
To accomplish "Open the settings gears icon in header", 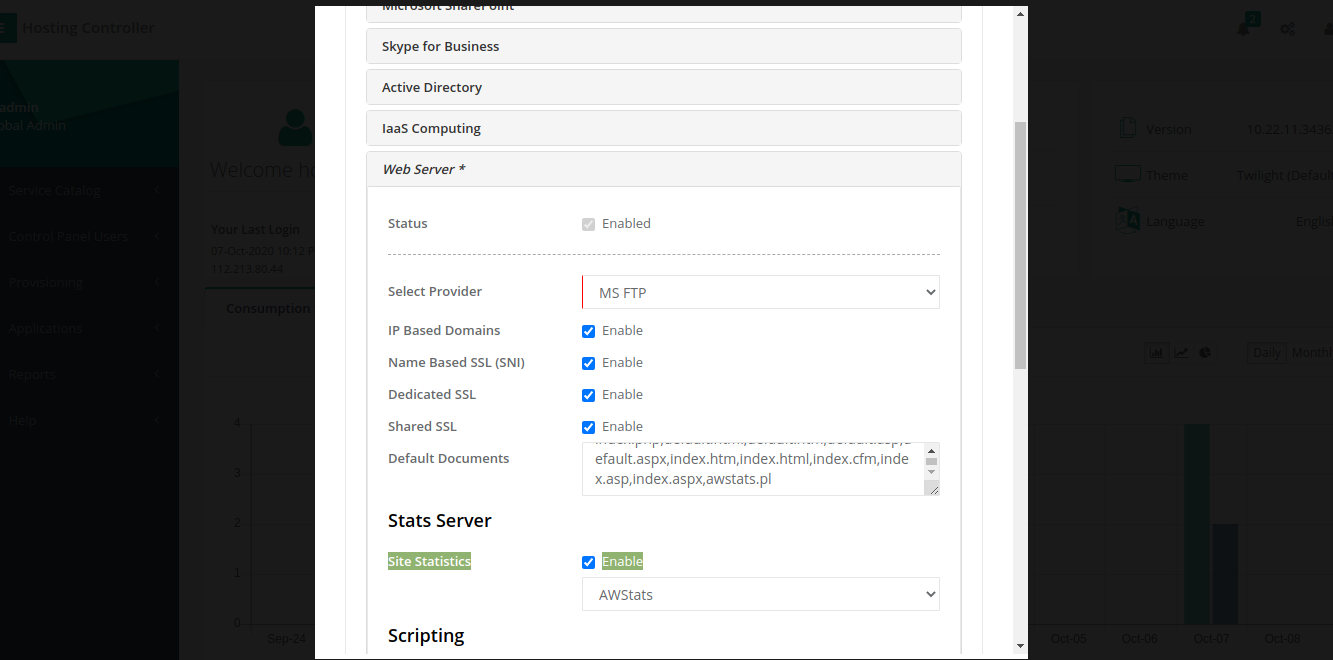I will [1288, 28].
